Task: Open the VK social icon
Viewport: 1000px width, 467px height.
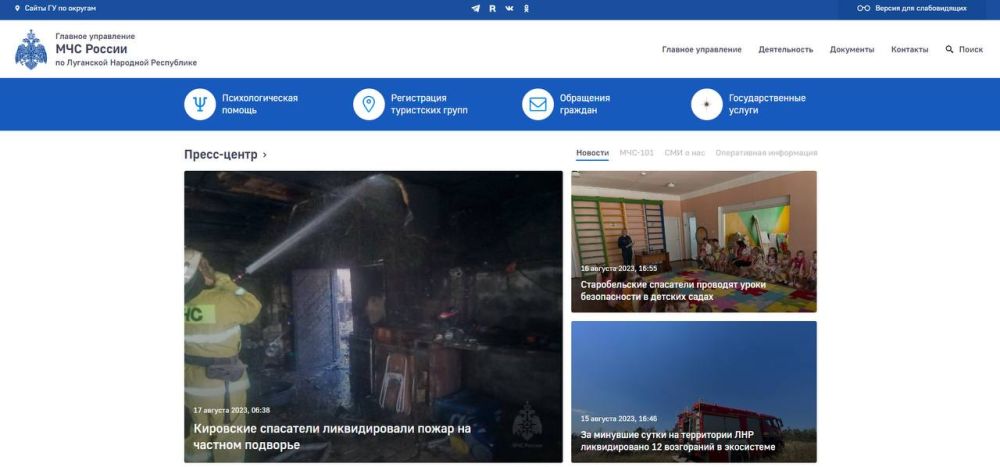Action: pyautogui.click(x=509, y=9)
